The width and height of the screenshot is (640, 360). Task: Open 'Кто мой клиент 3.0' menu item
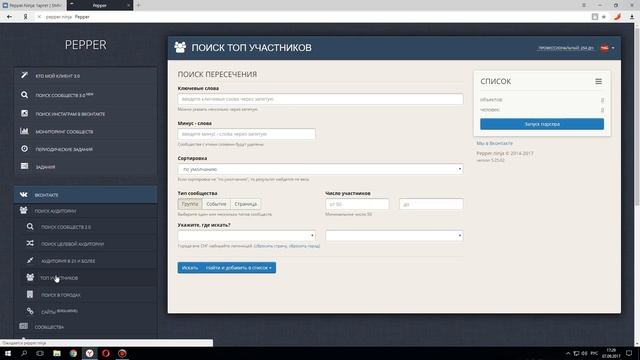coord(86,76)
